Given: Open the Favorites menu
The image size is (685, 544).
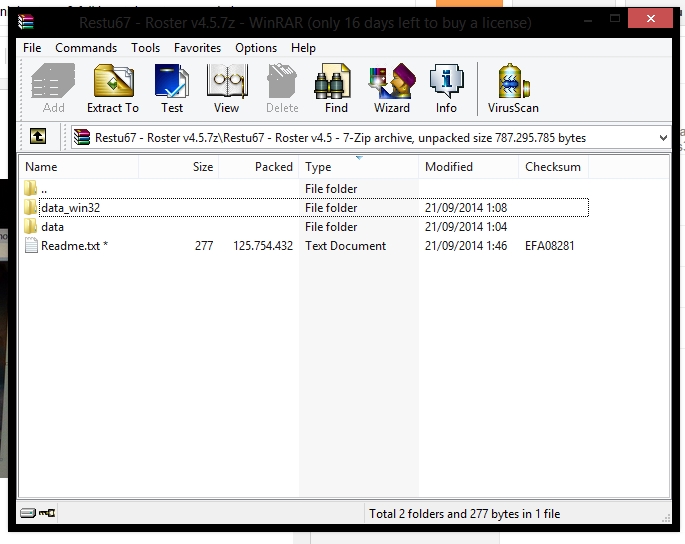Looking at the screenshot, I should tap(197, 48).
